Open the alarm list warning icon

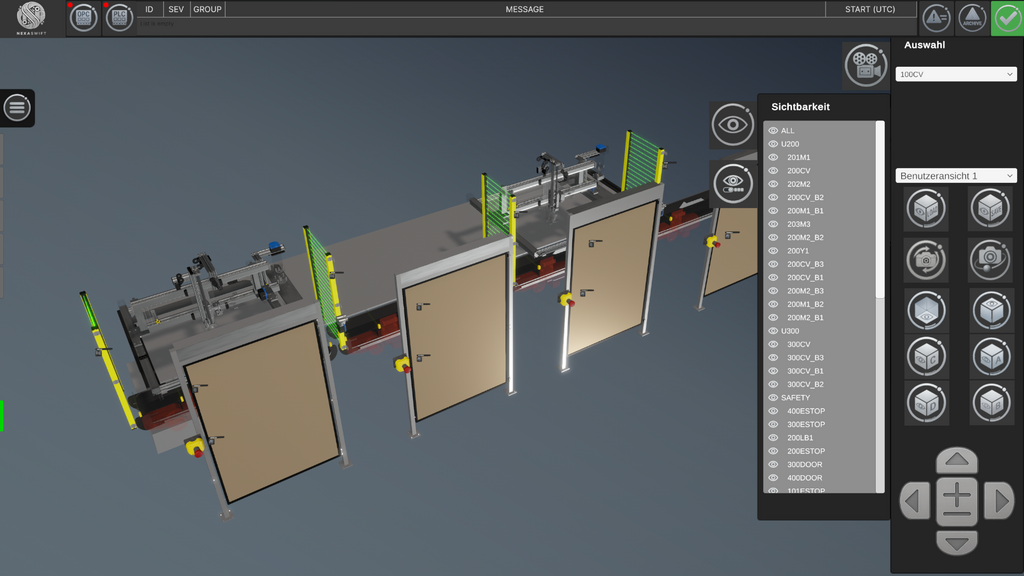click(936, 18)
